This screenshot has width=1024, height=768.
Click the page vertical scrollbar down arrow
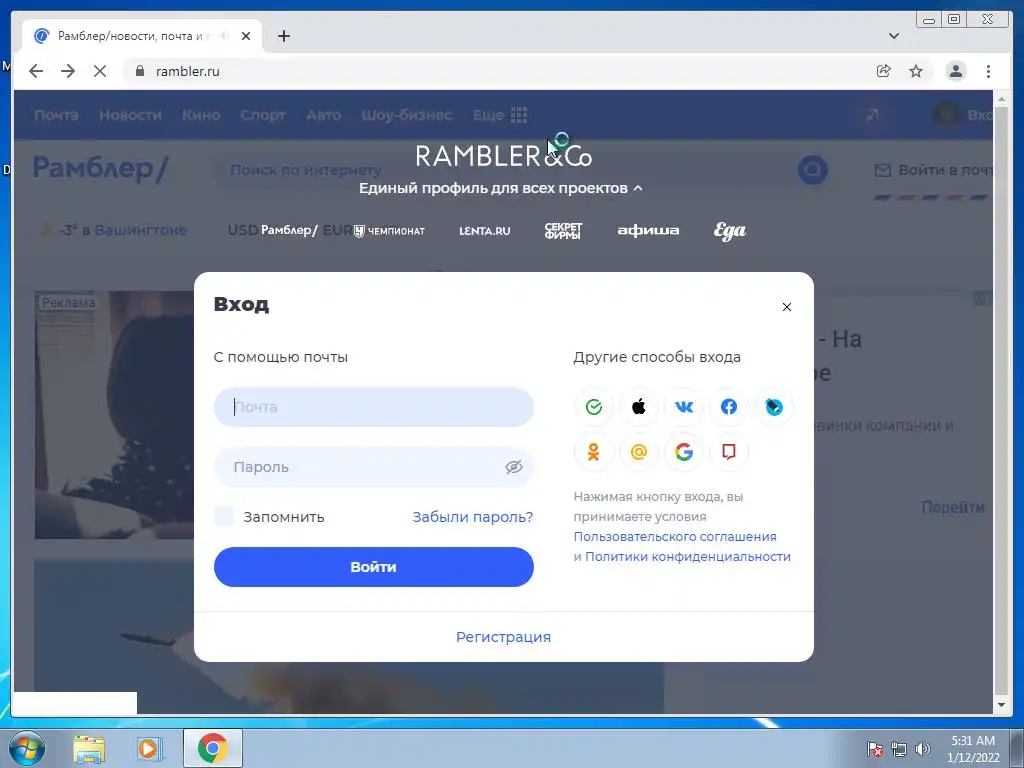point(1001,705)
